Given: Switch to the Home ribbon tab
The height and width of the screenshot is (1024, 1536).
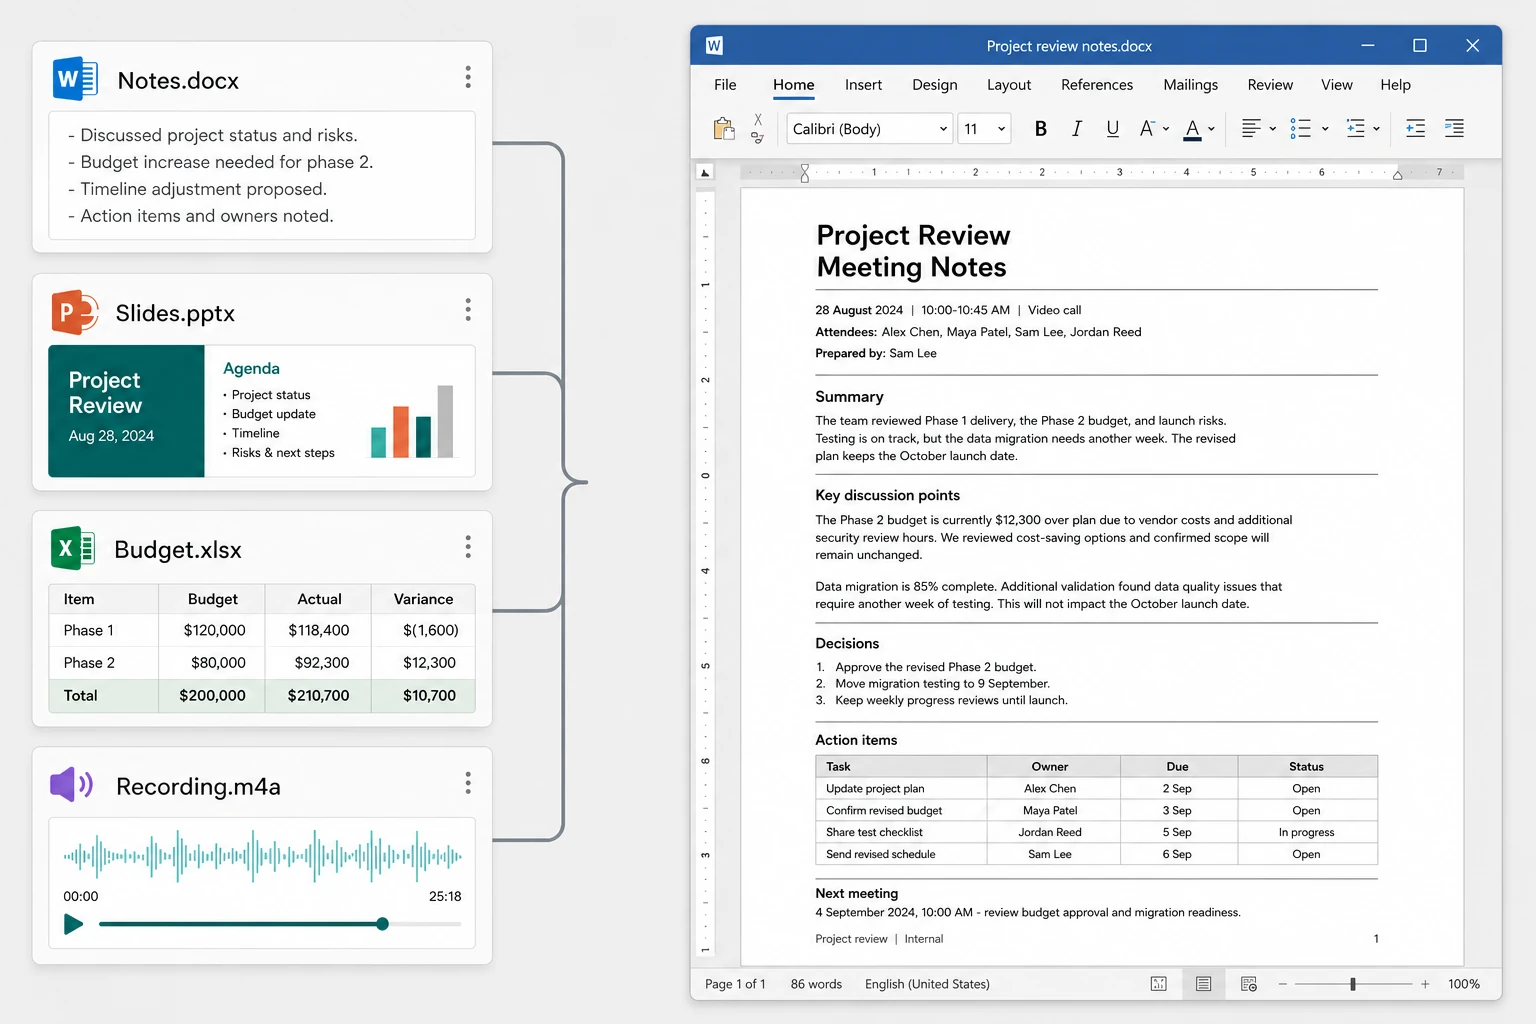Looking at the screenshot, I should [x=793, y=85].
